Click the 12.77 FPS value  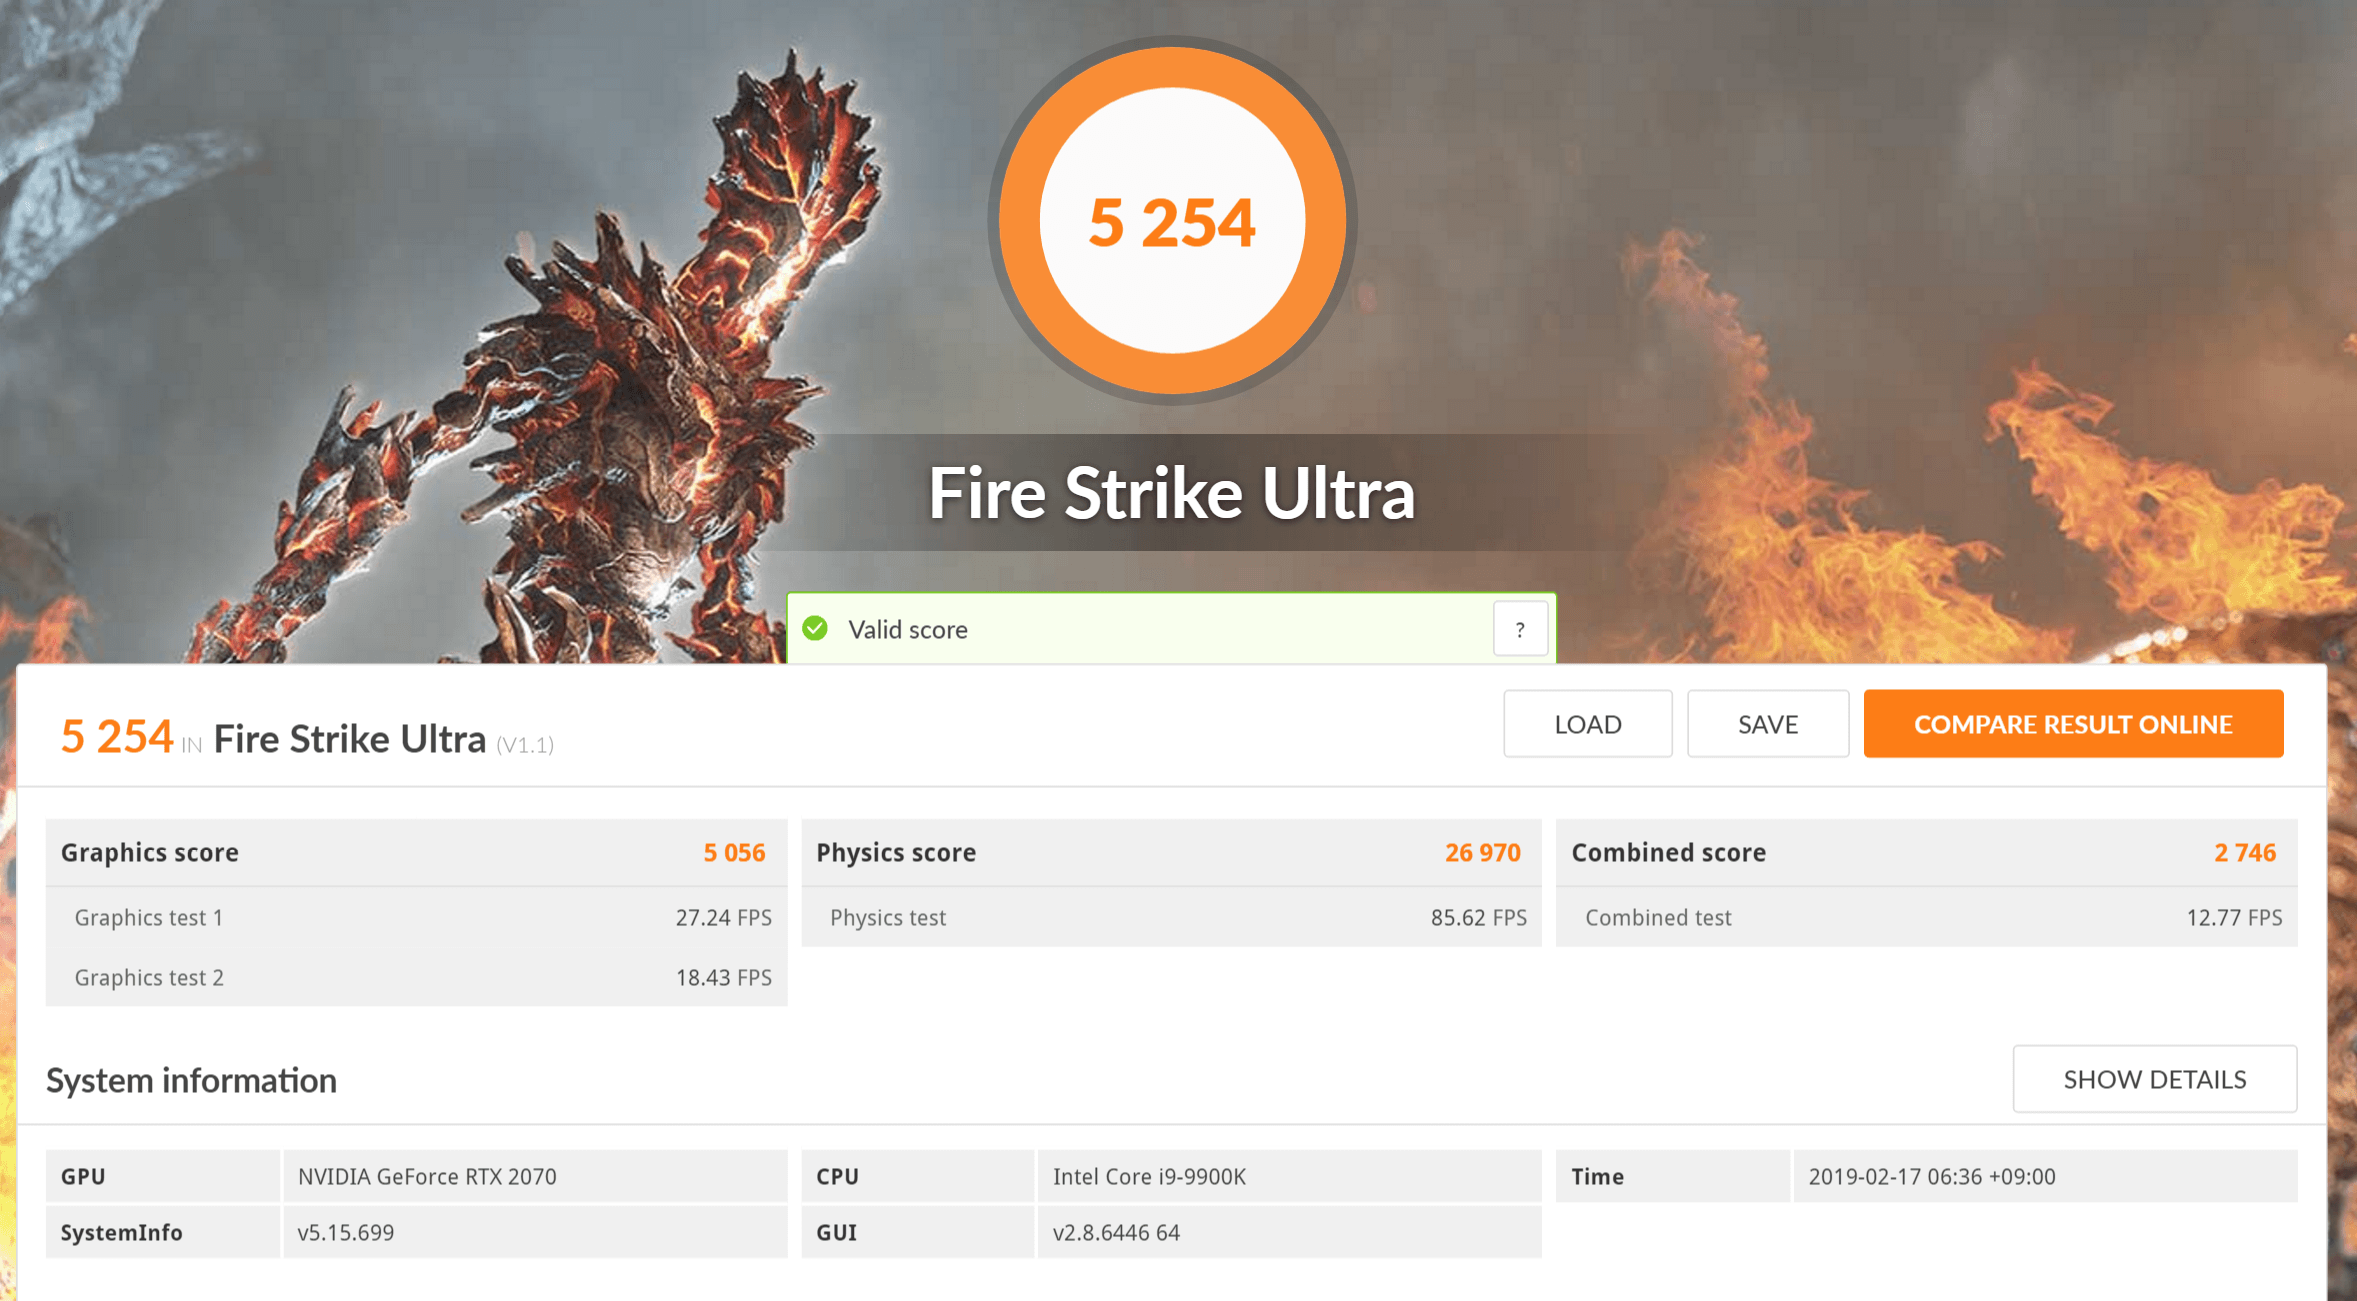point(2234,917)
